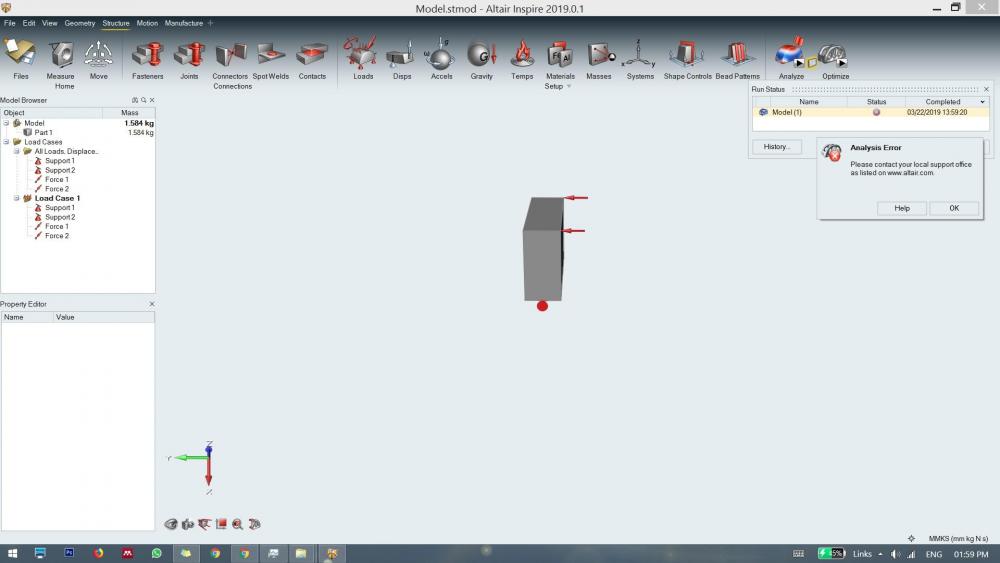
Task: Open the Files tool icon
Action: click(x=20, y=54)
